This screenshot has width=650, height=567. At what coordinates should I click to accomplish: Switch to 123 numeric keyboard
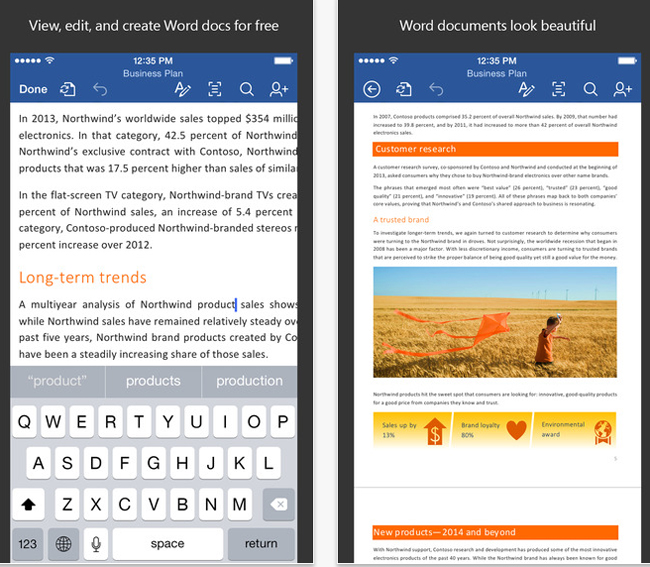pyautogui.click(x=28, y=544)
